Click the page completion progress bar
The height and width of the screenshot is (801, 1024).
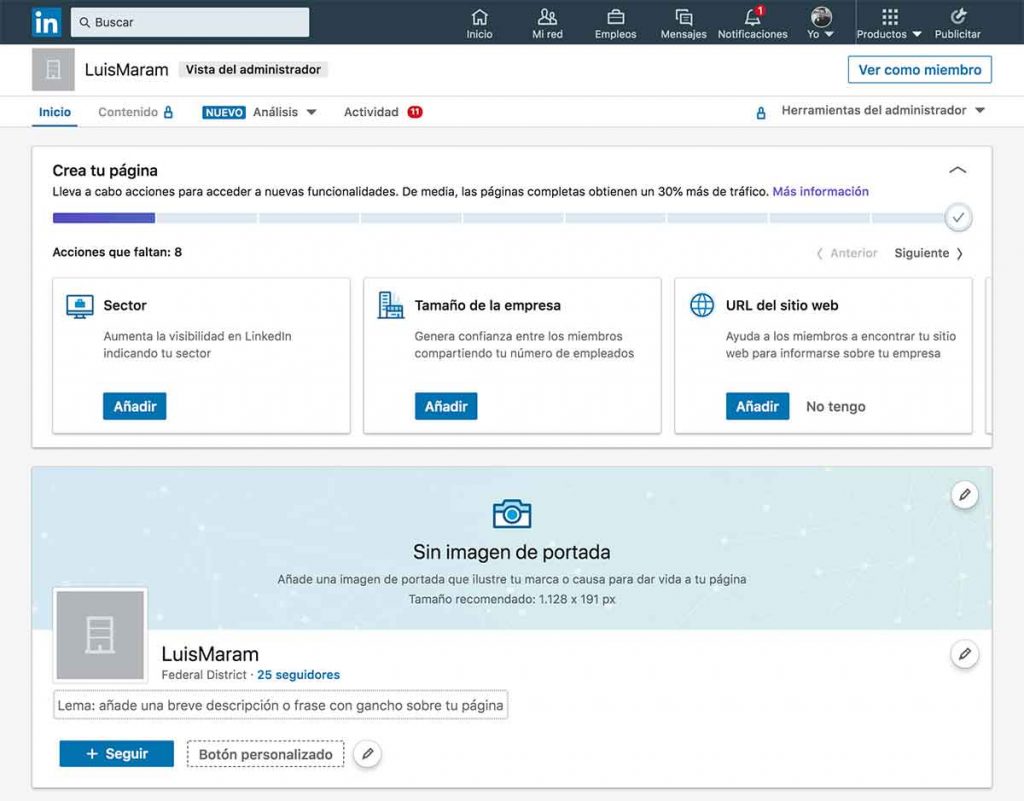pyautogui.click(x=500, y=217)
